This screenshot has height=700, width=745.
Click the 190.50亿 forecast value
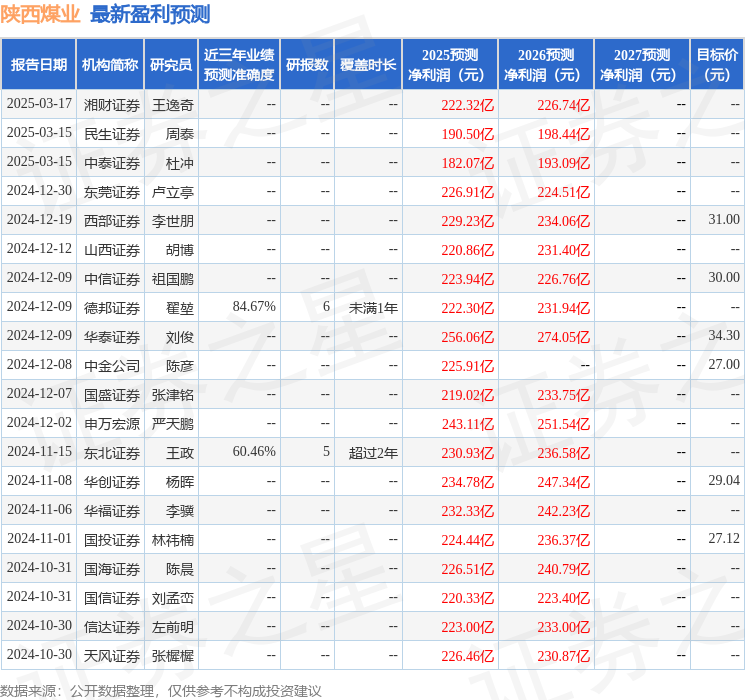pos(468,134)
